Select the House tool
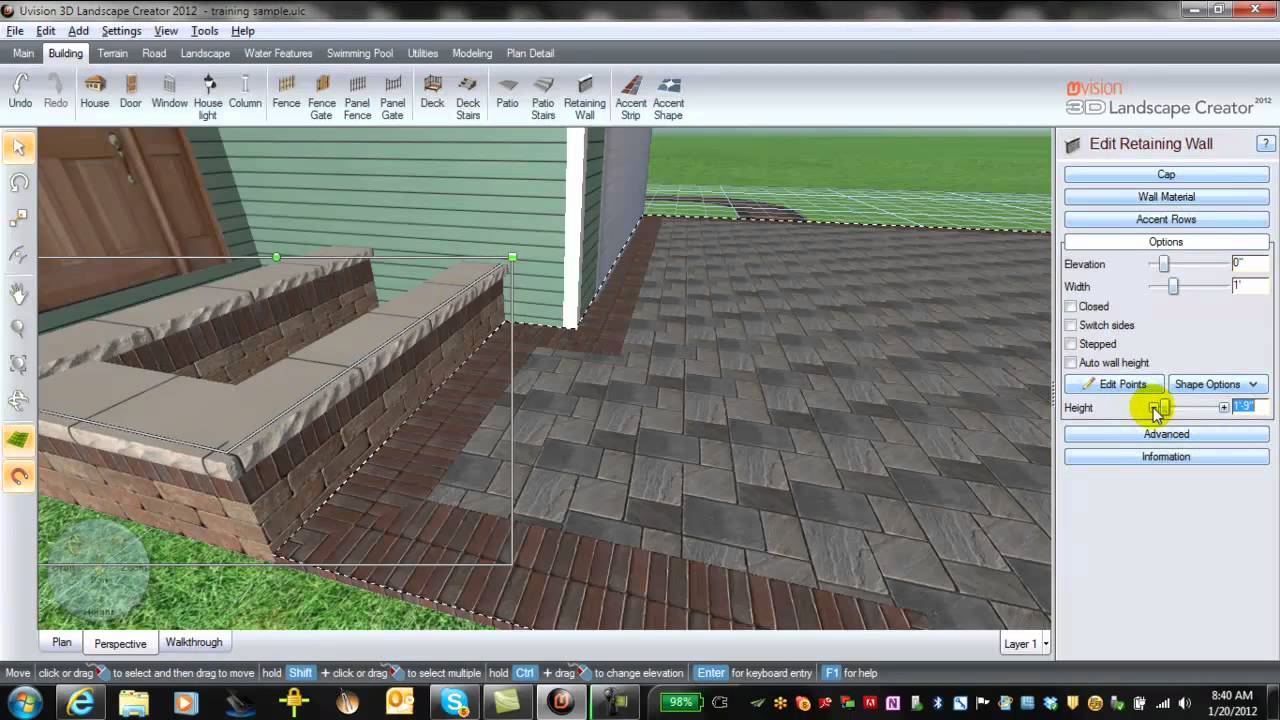 (94, 91)
